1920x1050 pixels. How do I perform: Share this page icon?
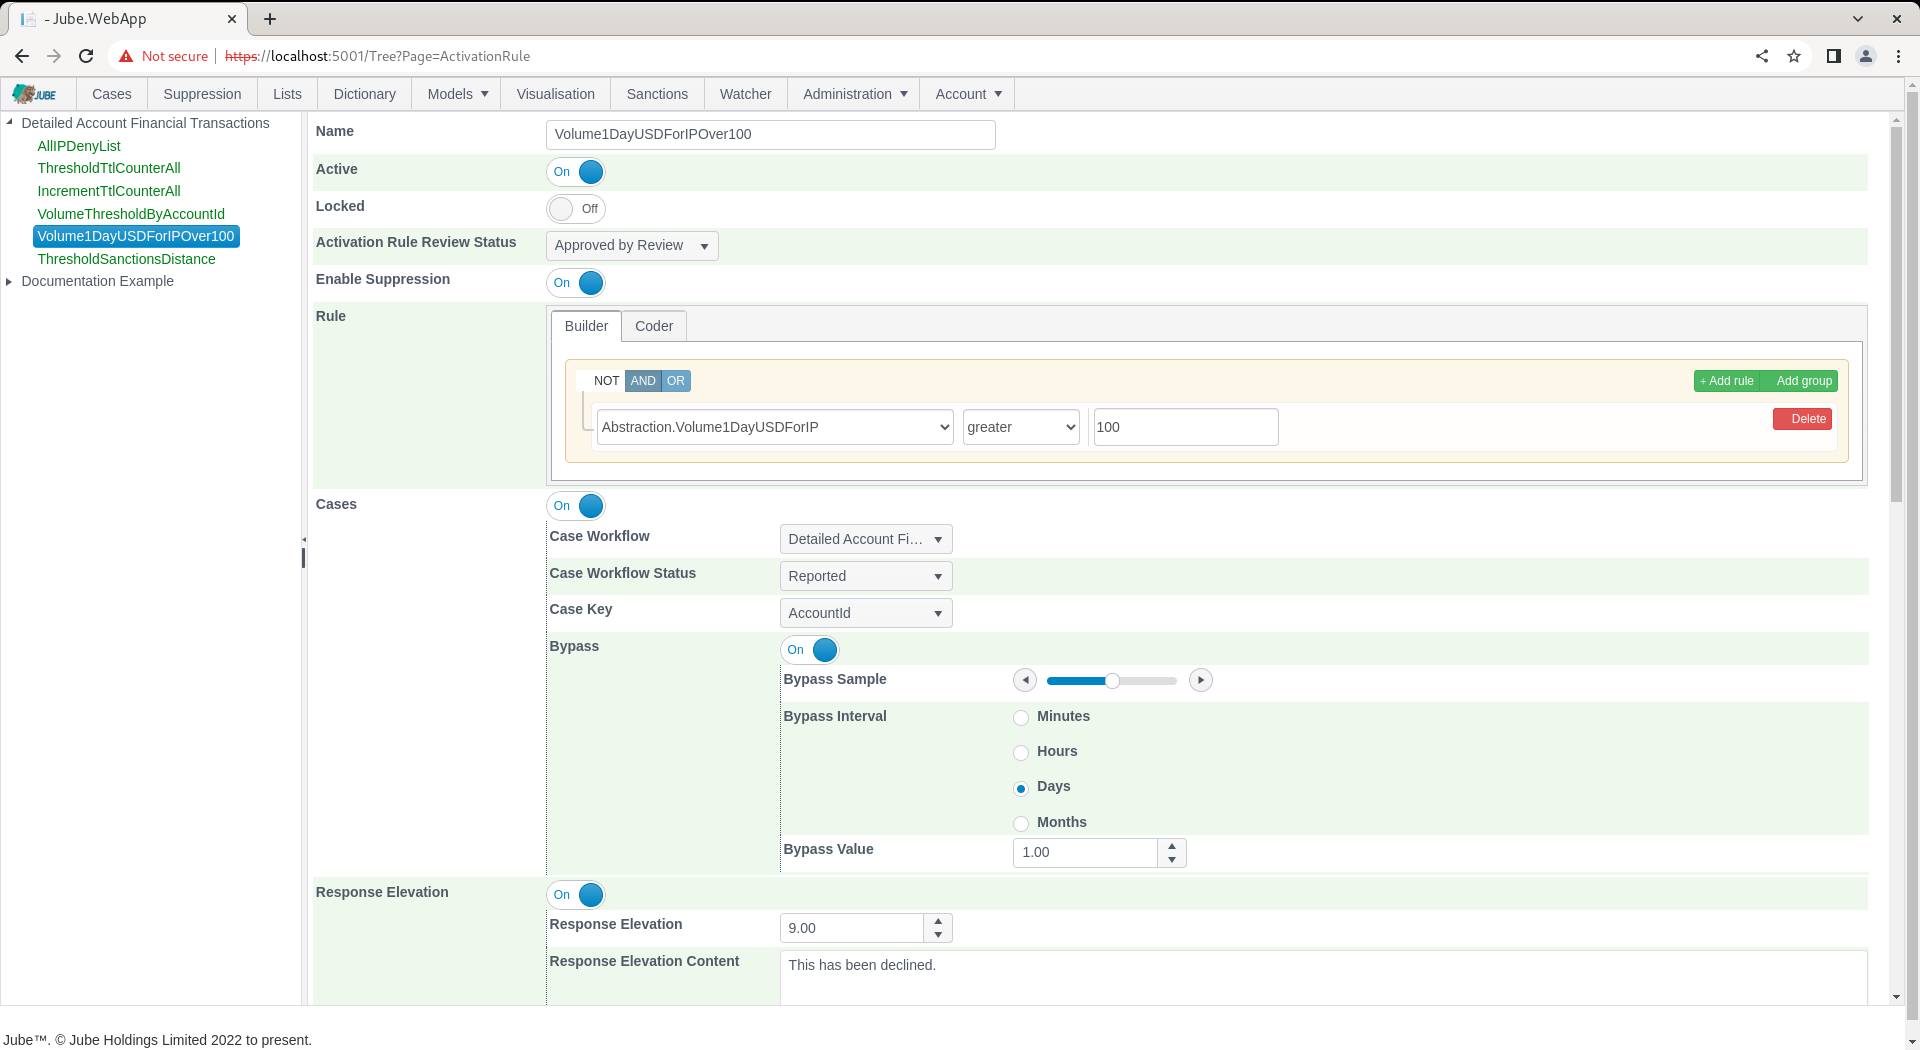(1762, 56)
